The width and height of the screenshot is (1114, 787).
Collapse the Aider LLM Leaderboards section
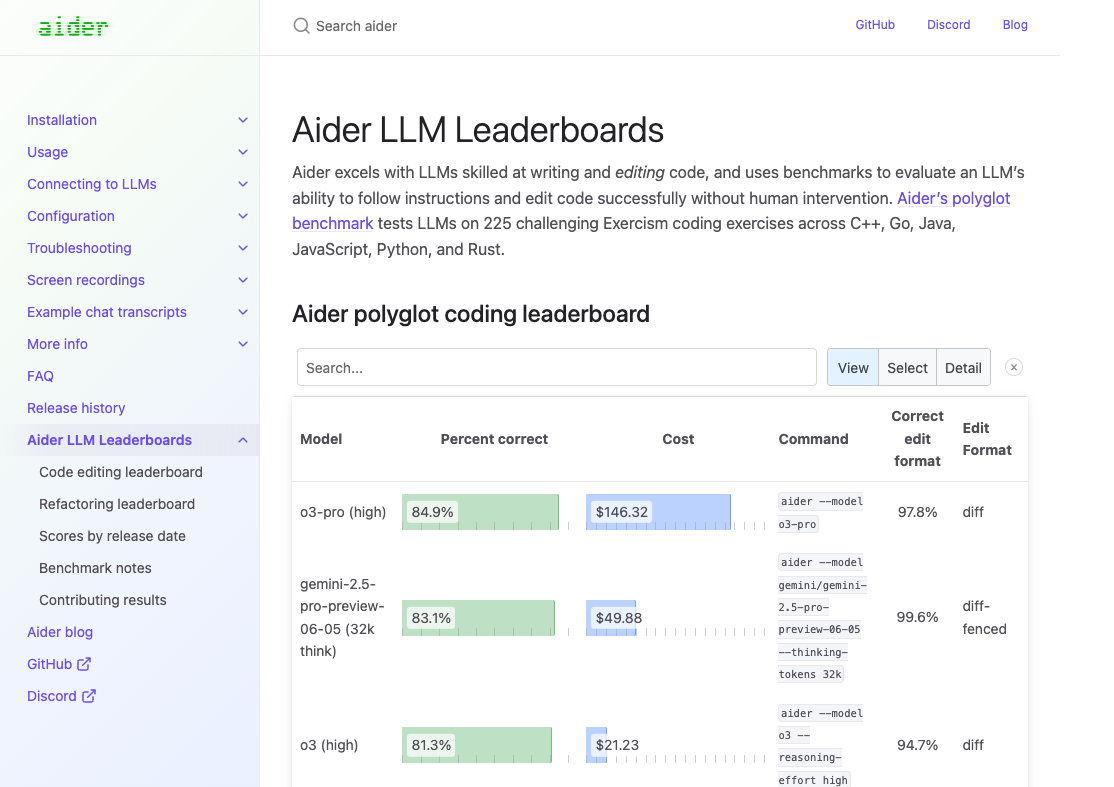point(243,440)
